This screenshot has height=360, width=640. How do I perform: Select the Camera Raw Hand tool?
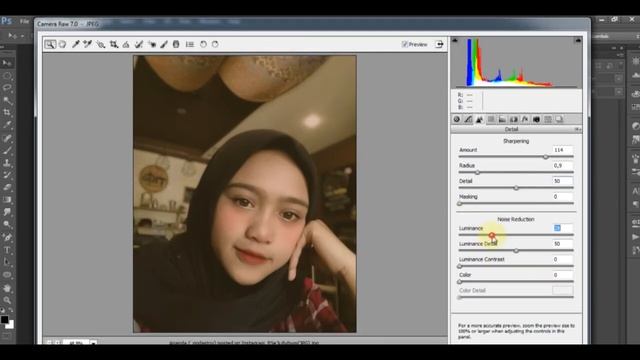click(62, 44)
